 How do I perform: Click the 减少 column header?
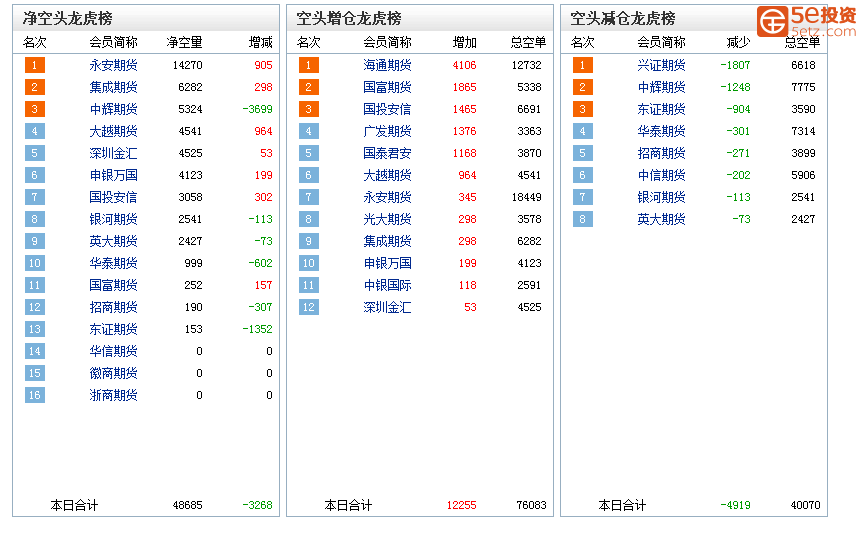[738, 42]
